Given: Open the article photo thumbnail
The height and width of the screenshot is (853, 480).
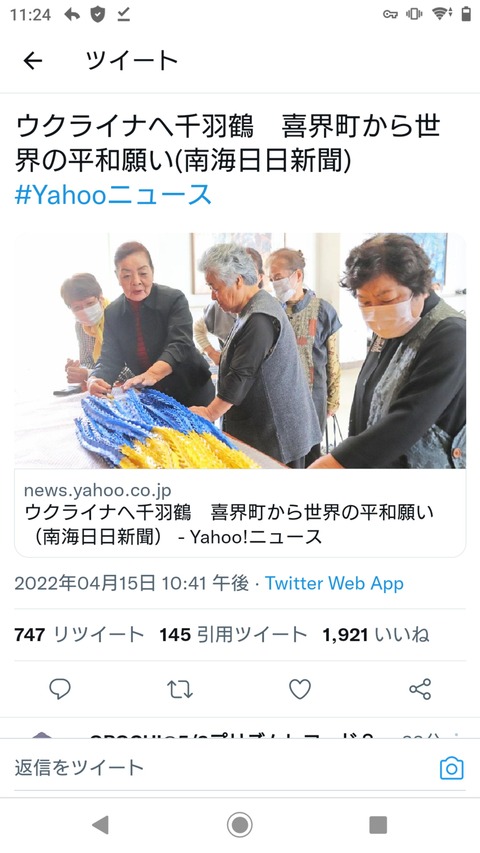Looking at the screenshot, I should coord(240,351).
